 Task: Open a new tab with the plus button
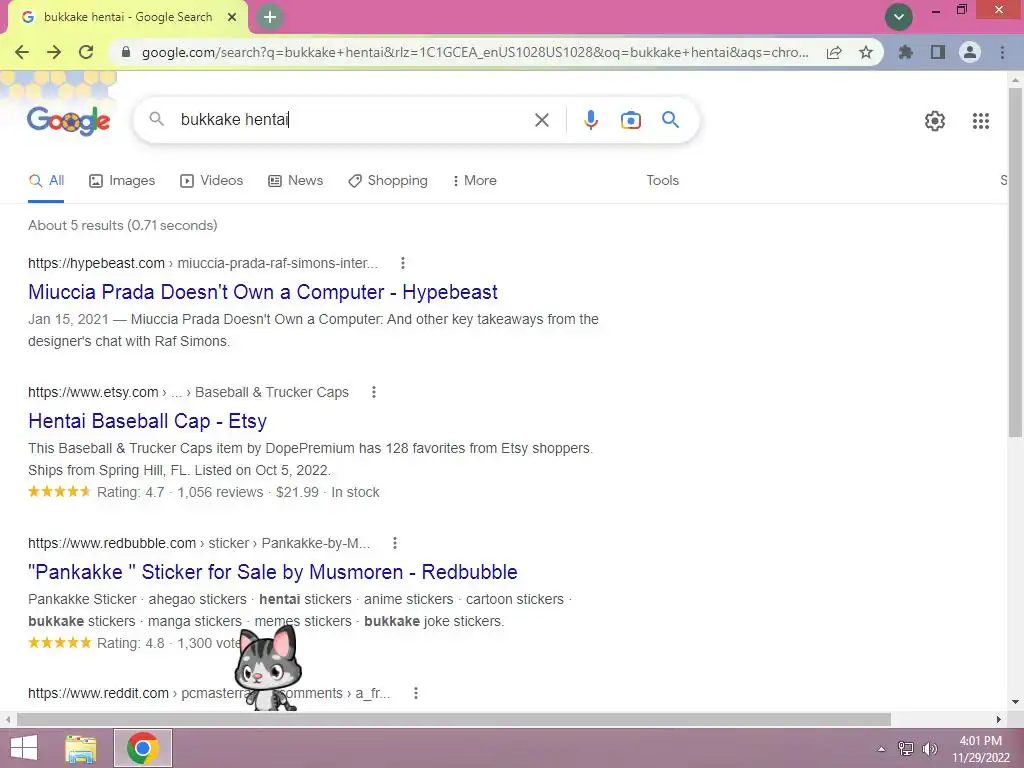point(270,17)
